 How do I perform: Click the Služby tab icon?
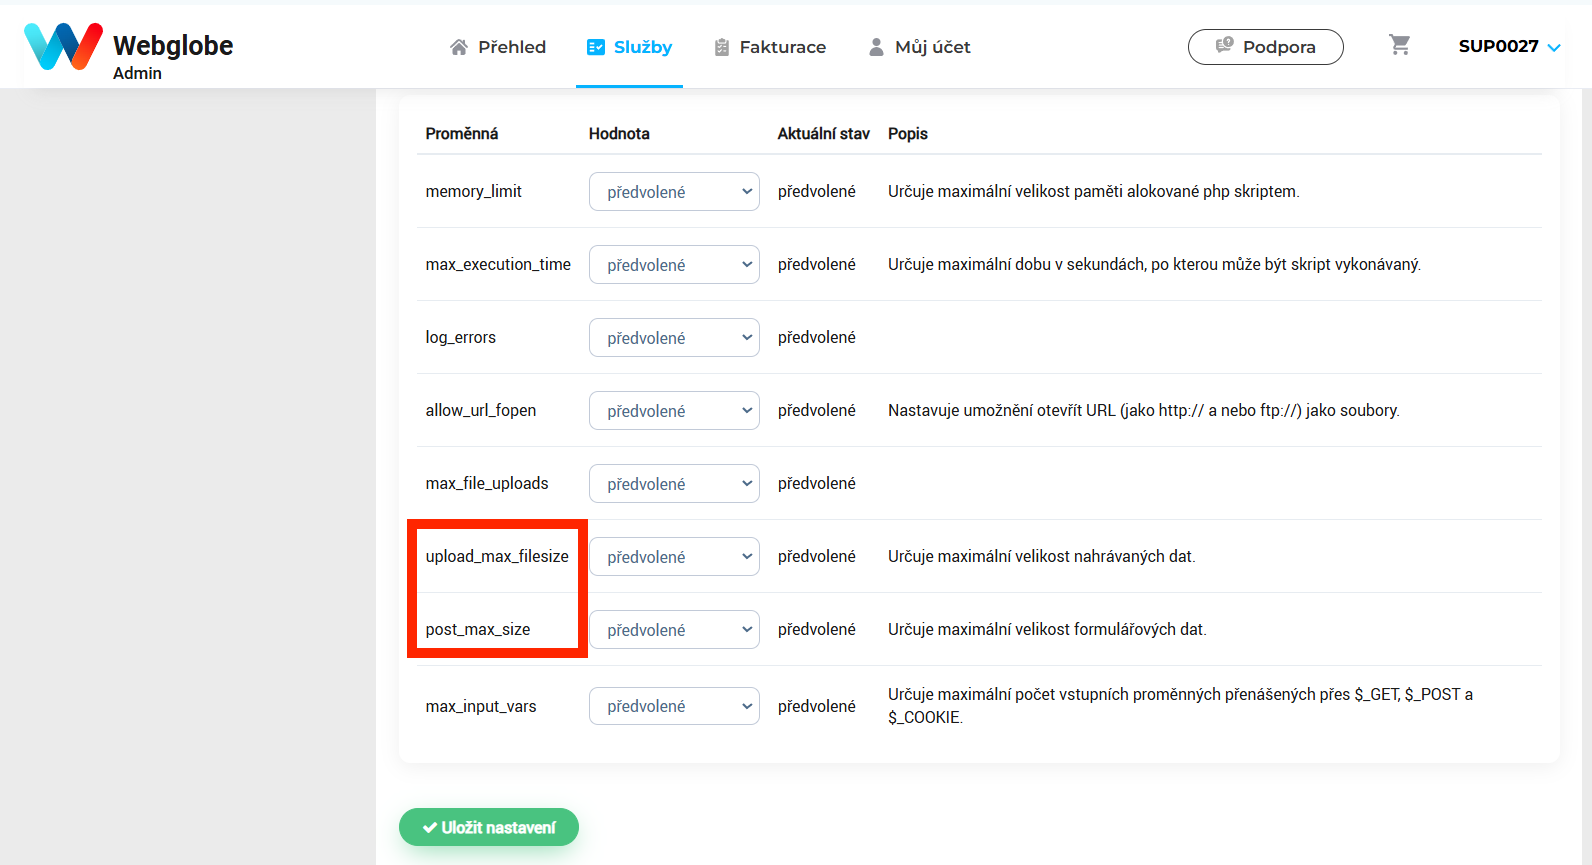(596, 47)
